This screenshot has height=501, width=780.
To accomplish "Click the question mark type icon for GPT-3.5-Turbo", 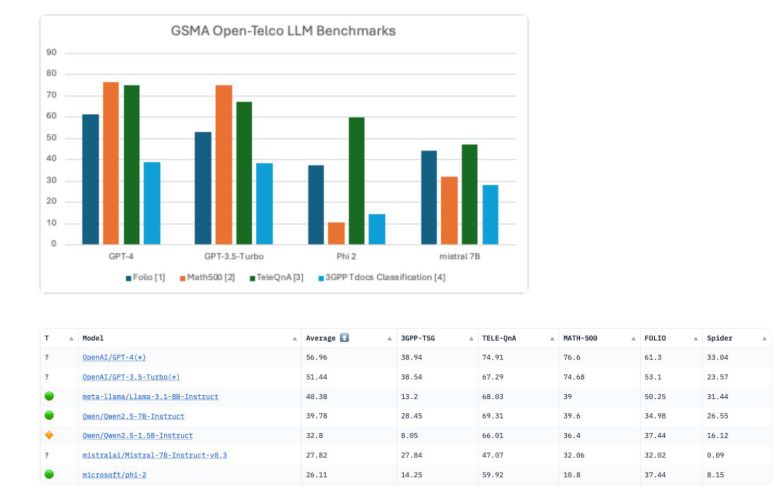I will coord(45,377).
